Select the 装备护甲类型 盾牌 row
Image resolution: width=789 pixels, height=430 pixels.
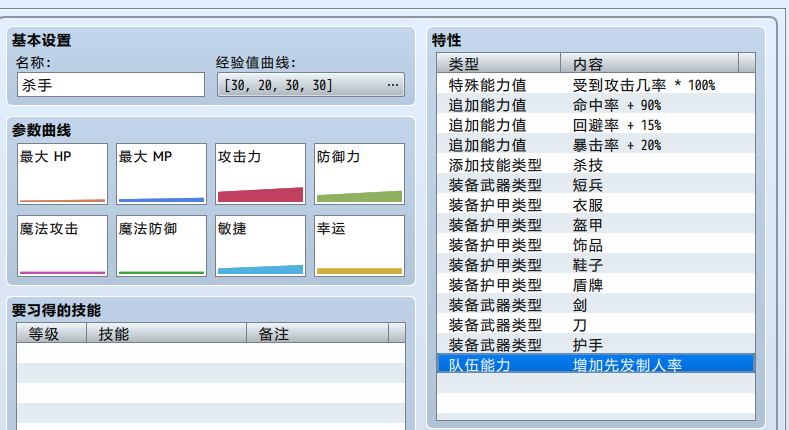point(596,285)
